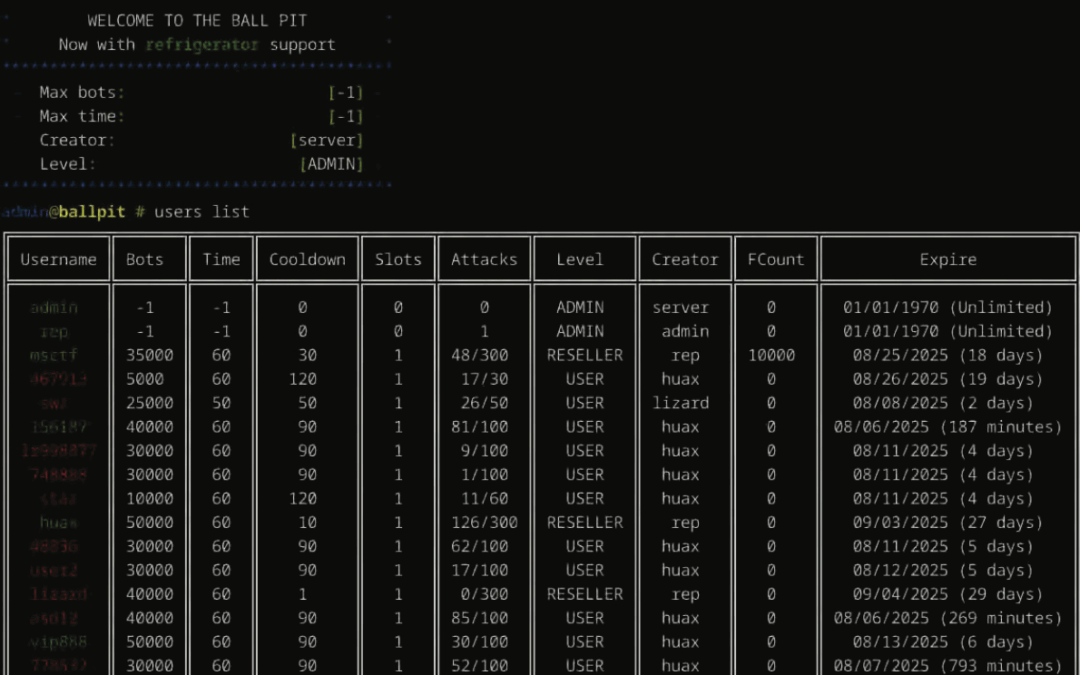Click expire date 08/08/2025 (2 days)
1080x675 pixels.
[944, 404]
